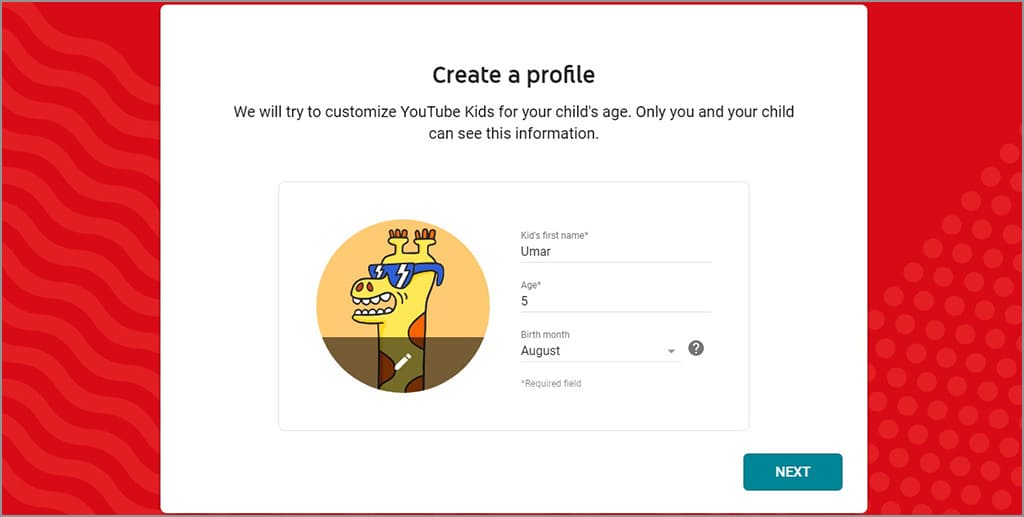Viewport: 1024px width, 517px height.
Task: Click the YouTube Kids customization description text
Action: pyautogui.click(x=513, y=122)
